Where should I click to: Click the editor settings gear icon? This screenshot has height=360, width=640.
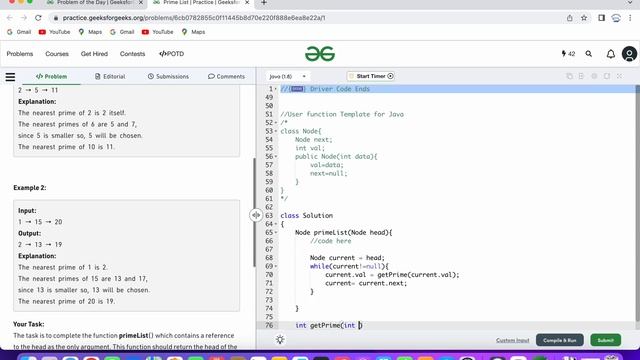pos(594,76)
